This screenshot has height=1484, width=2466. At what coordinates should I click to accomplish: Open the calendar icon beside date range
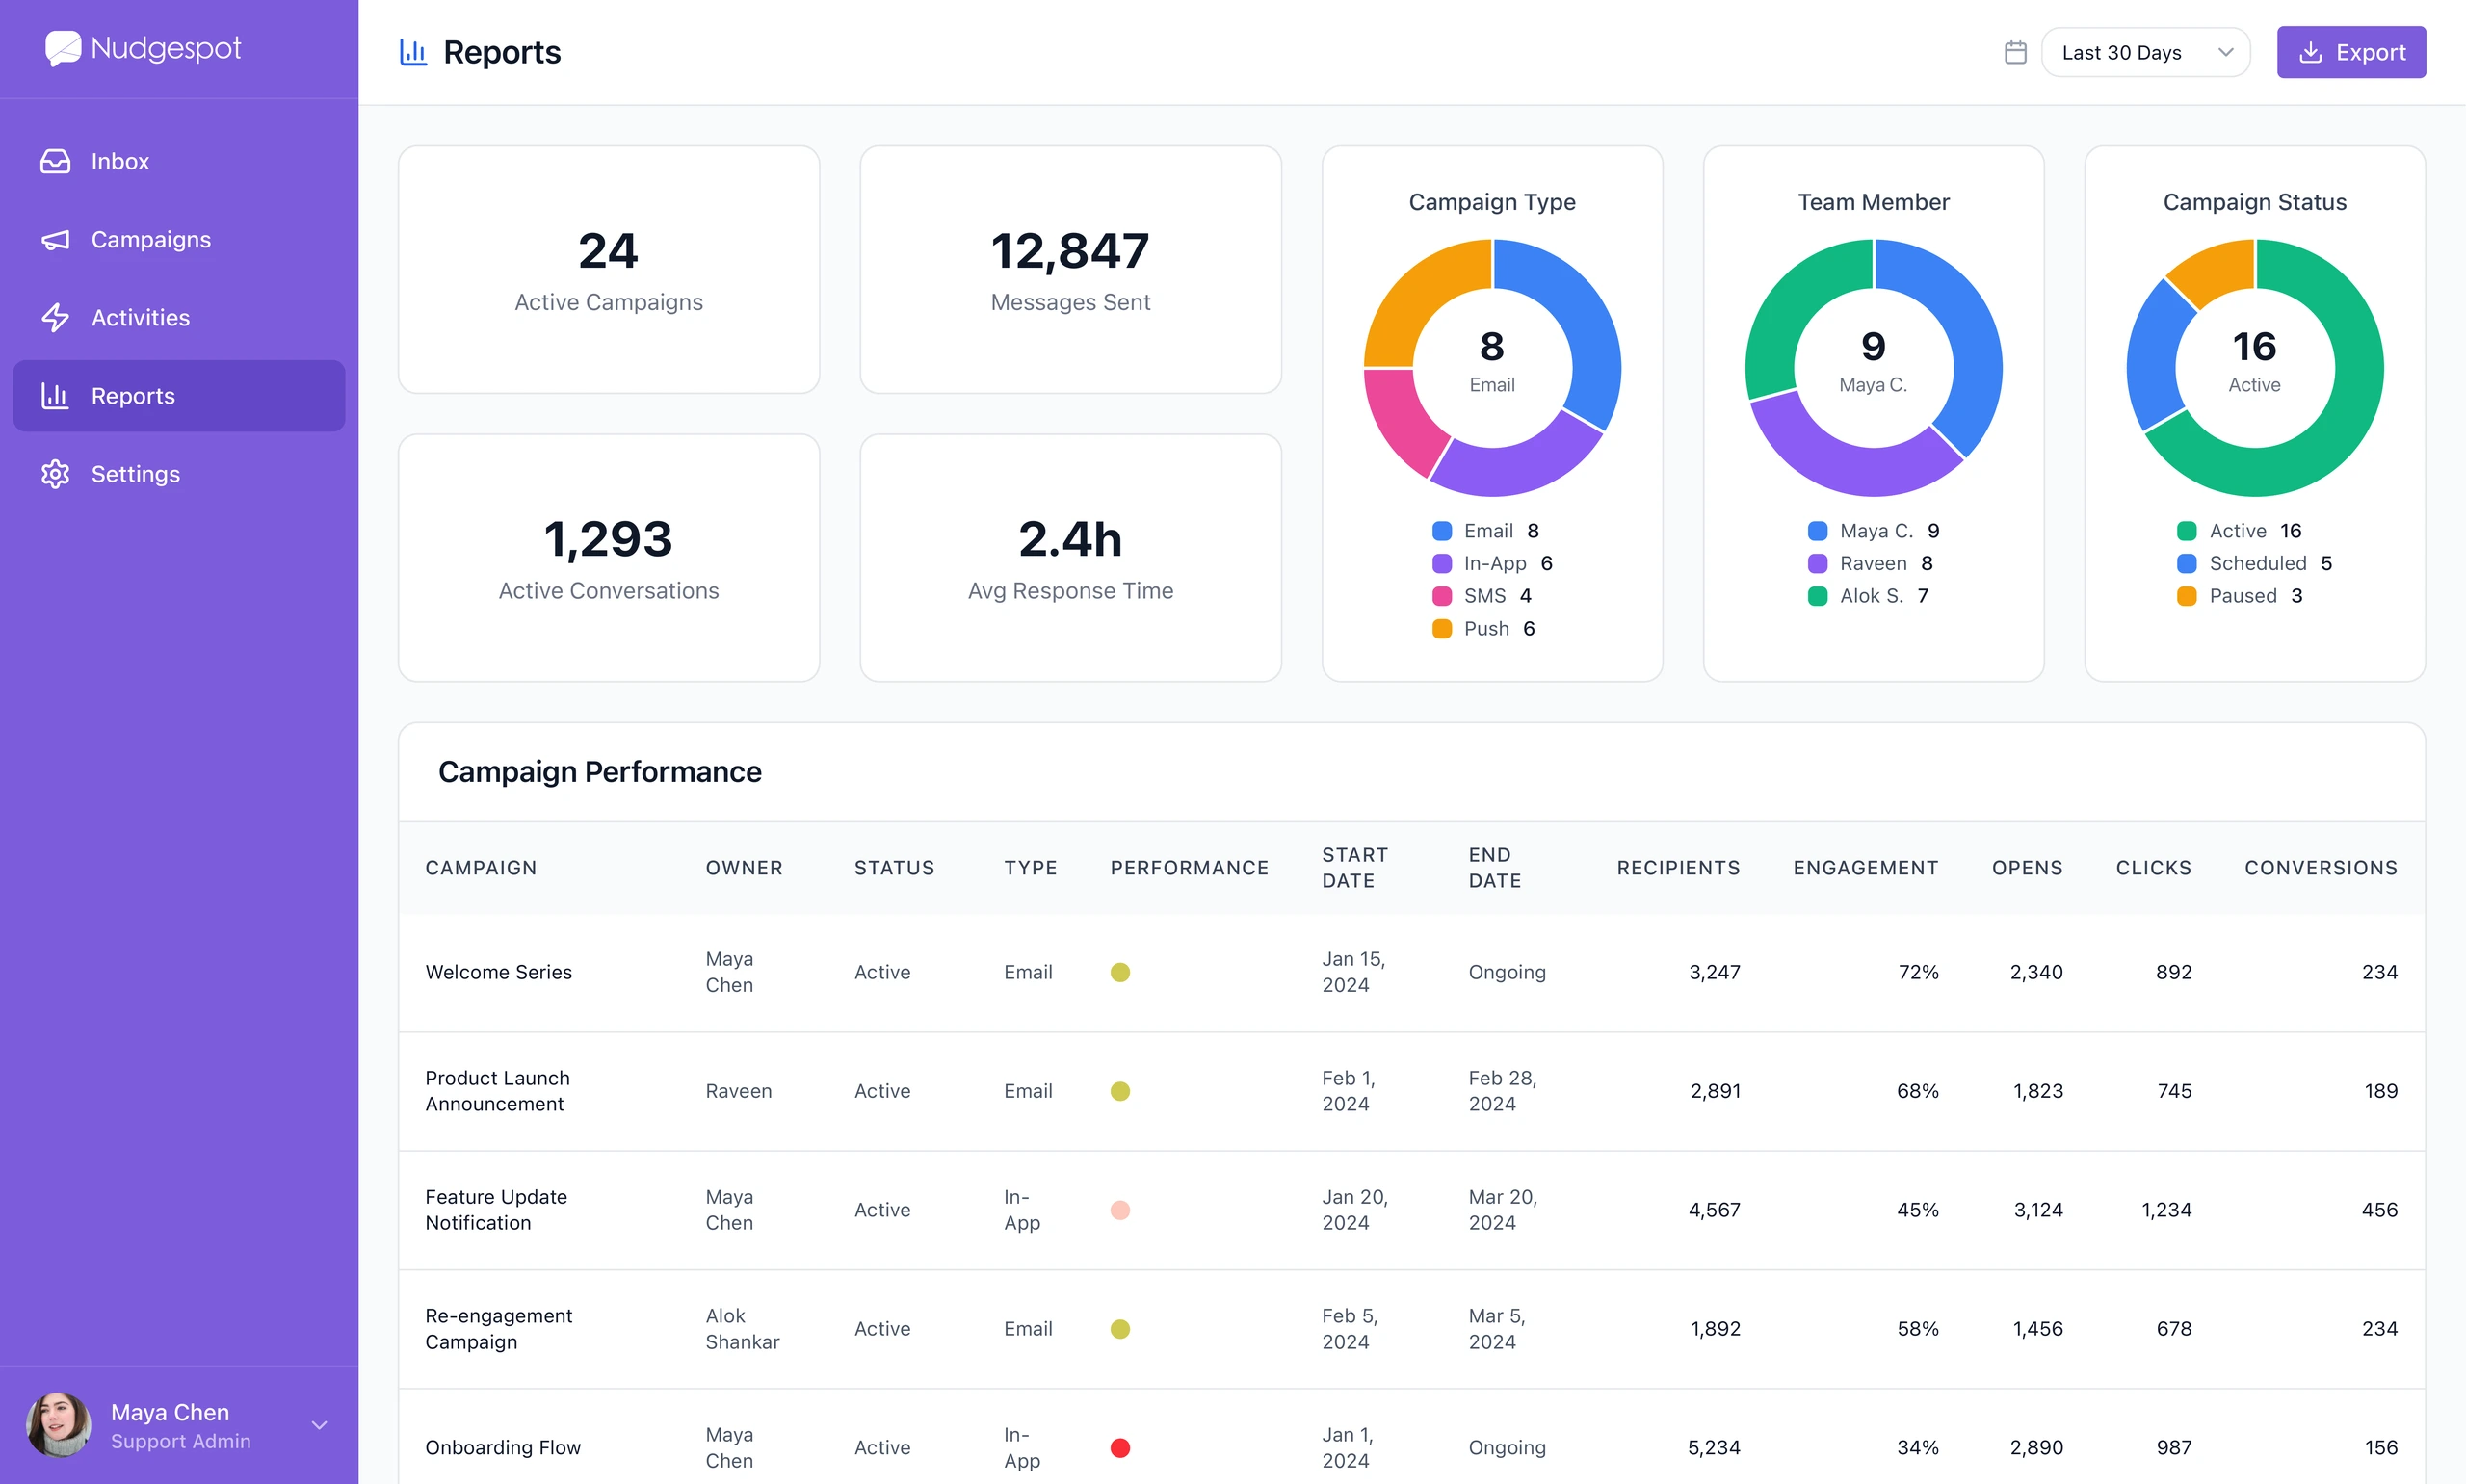2015,52
